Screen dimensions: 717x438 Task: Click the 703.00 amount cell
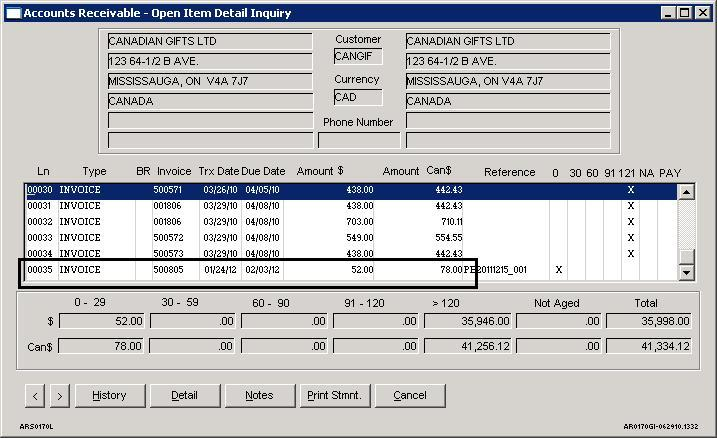[x=359, y=222]
